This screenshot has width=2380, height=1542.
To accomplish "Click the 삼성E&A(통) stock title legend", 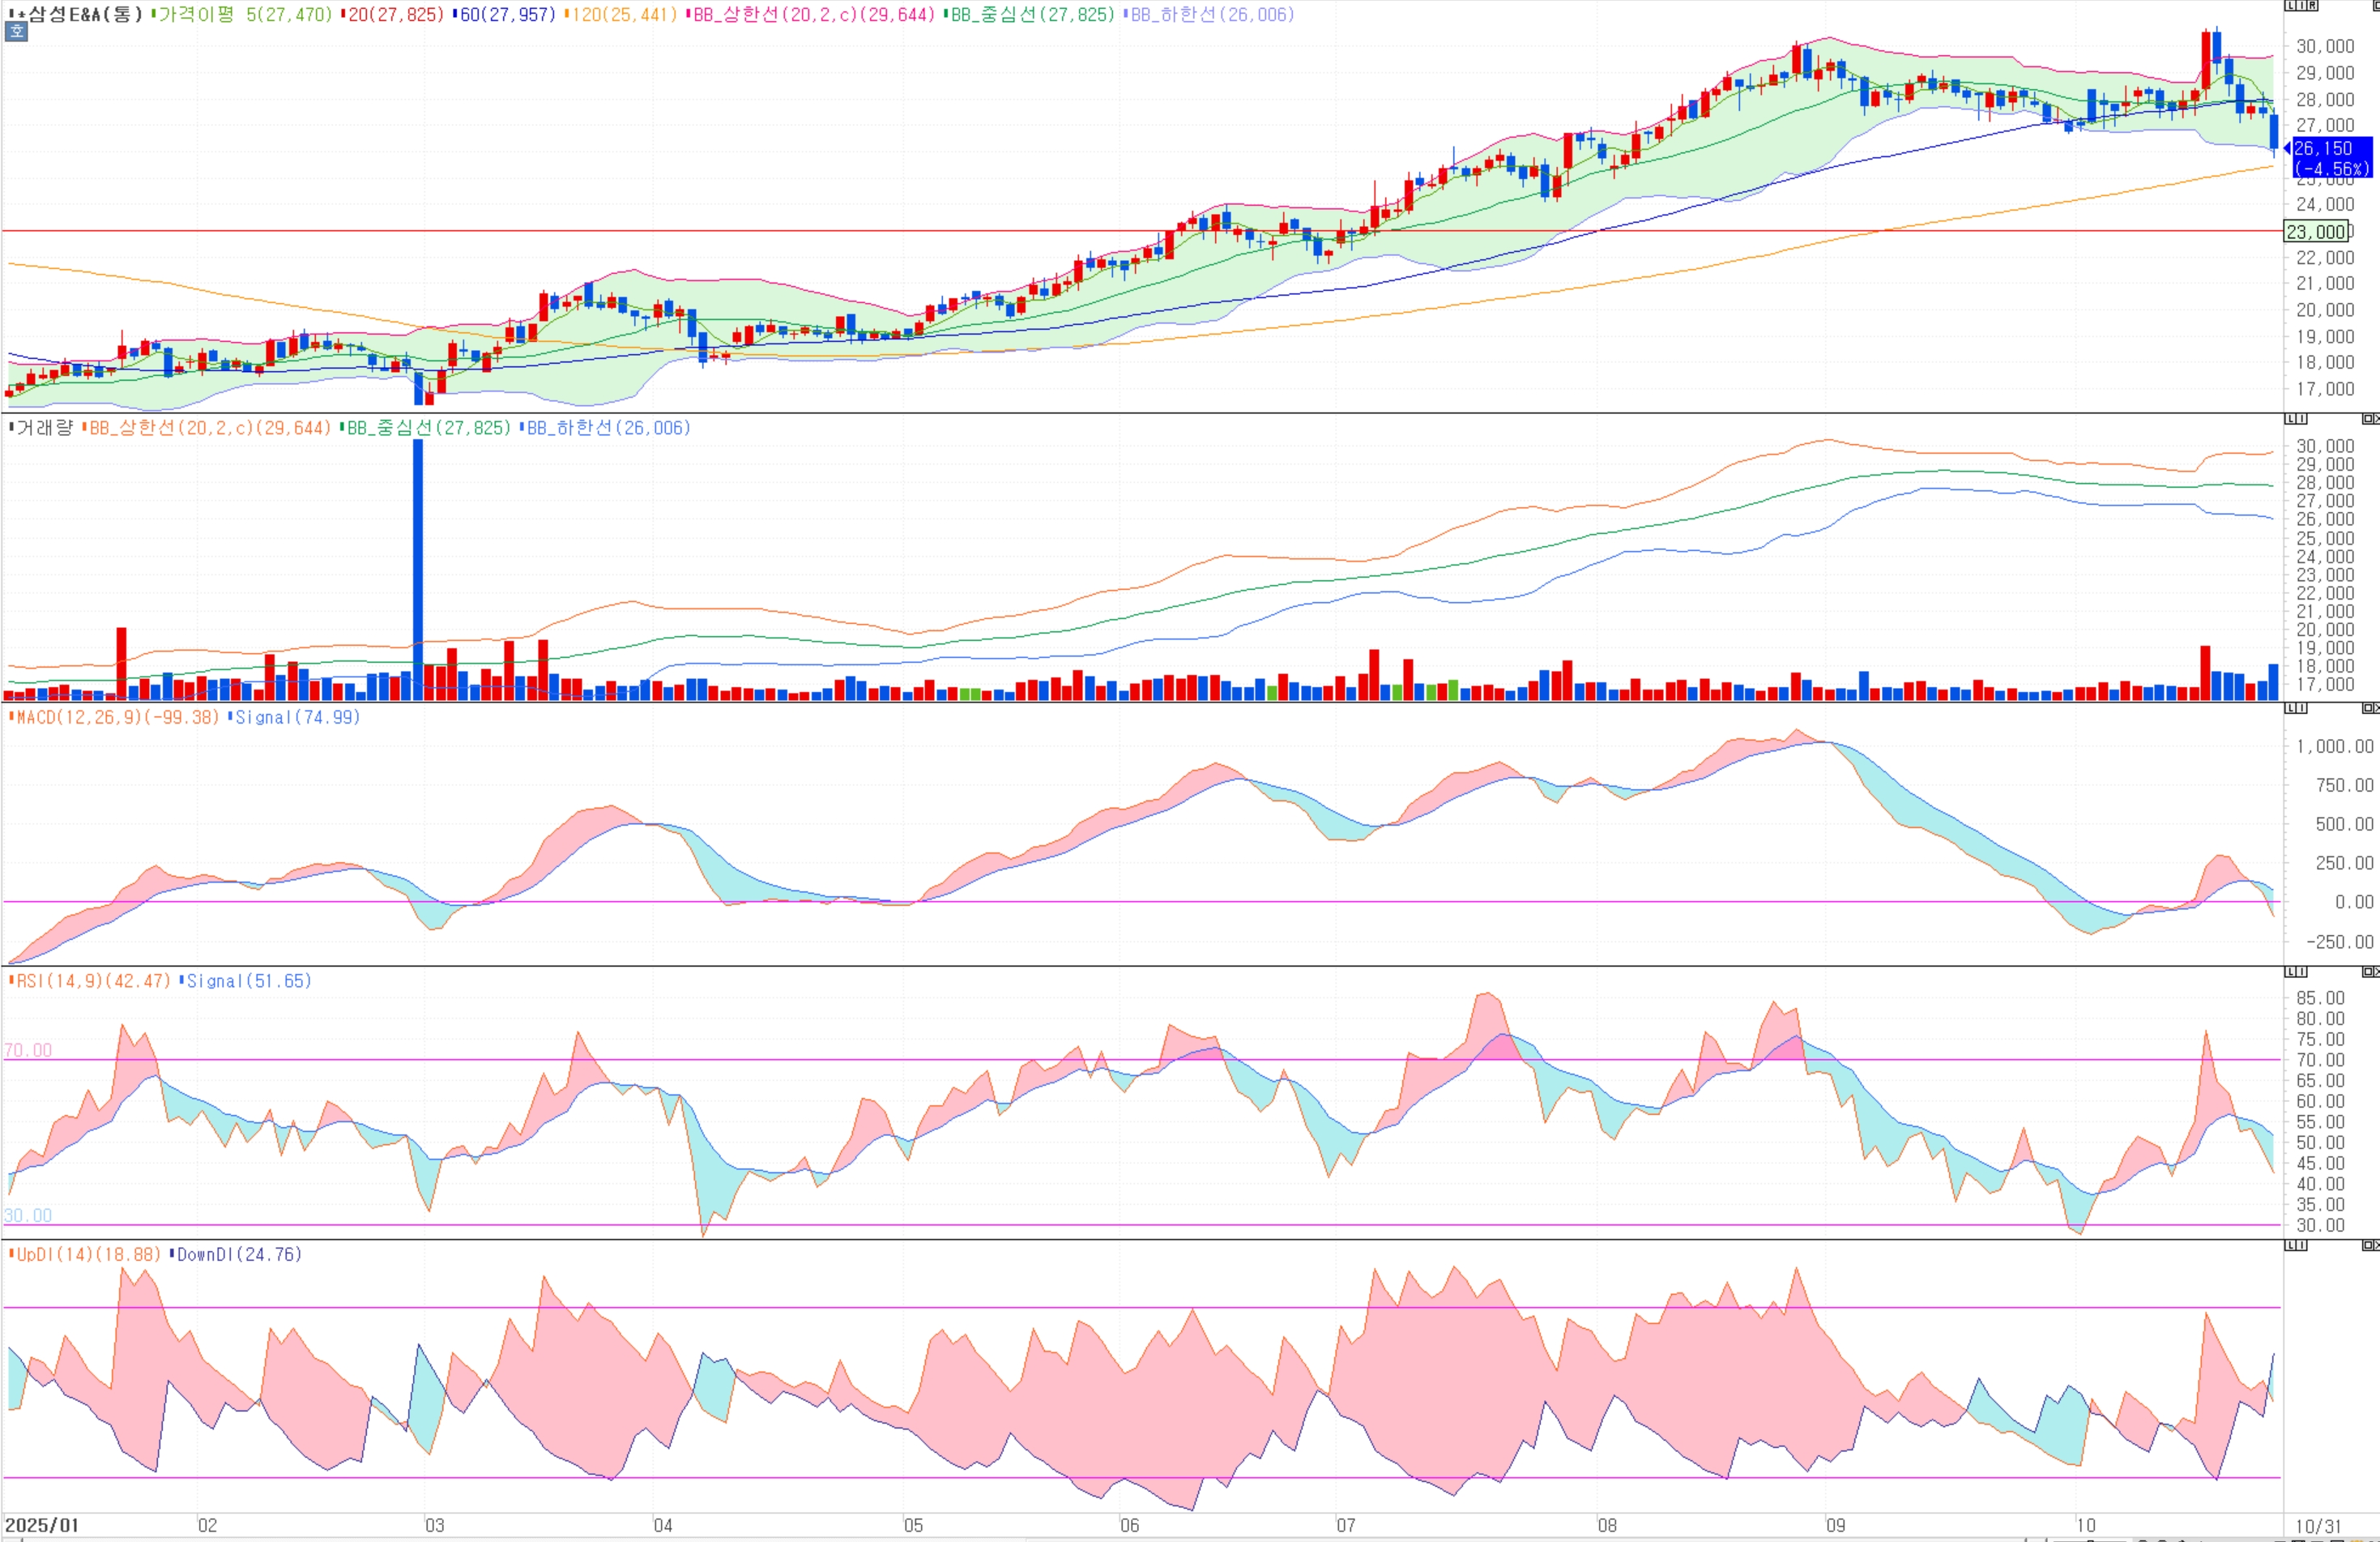I will pyautogui.click(x=84, y=14).
